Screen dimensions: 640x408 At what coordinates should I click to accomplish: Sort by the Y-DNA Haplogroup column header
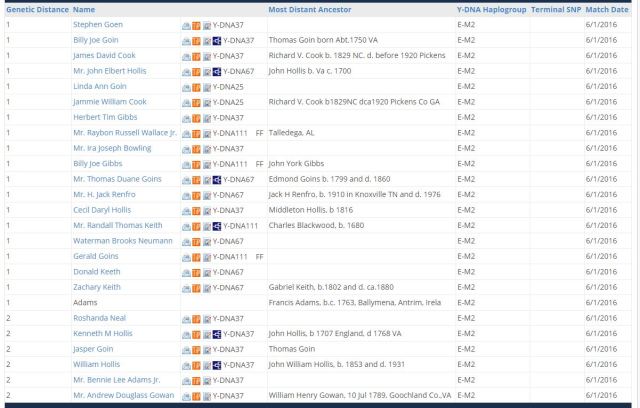pos(490,9)
